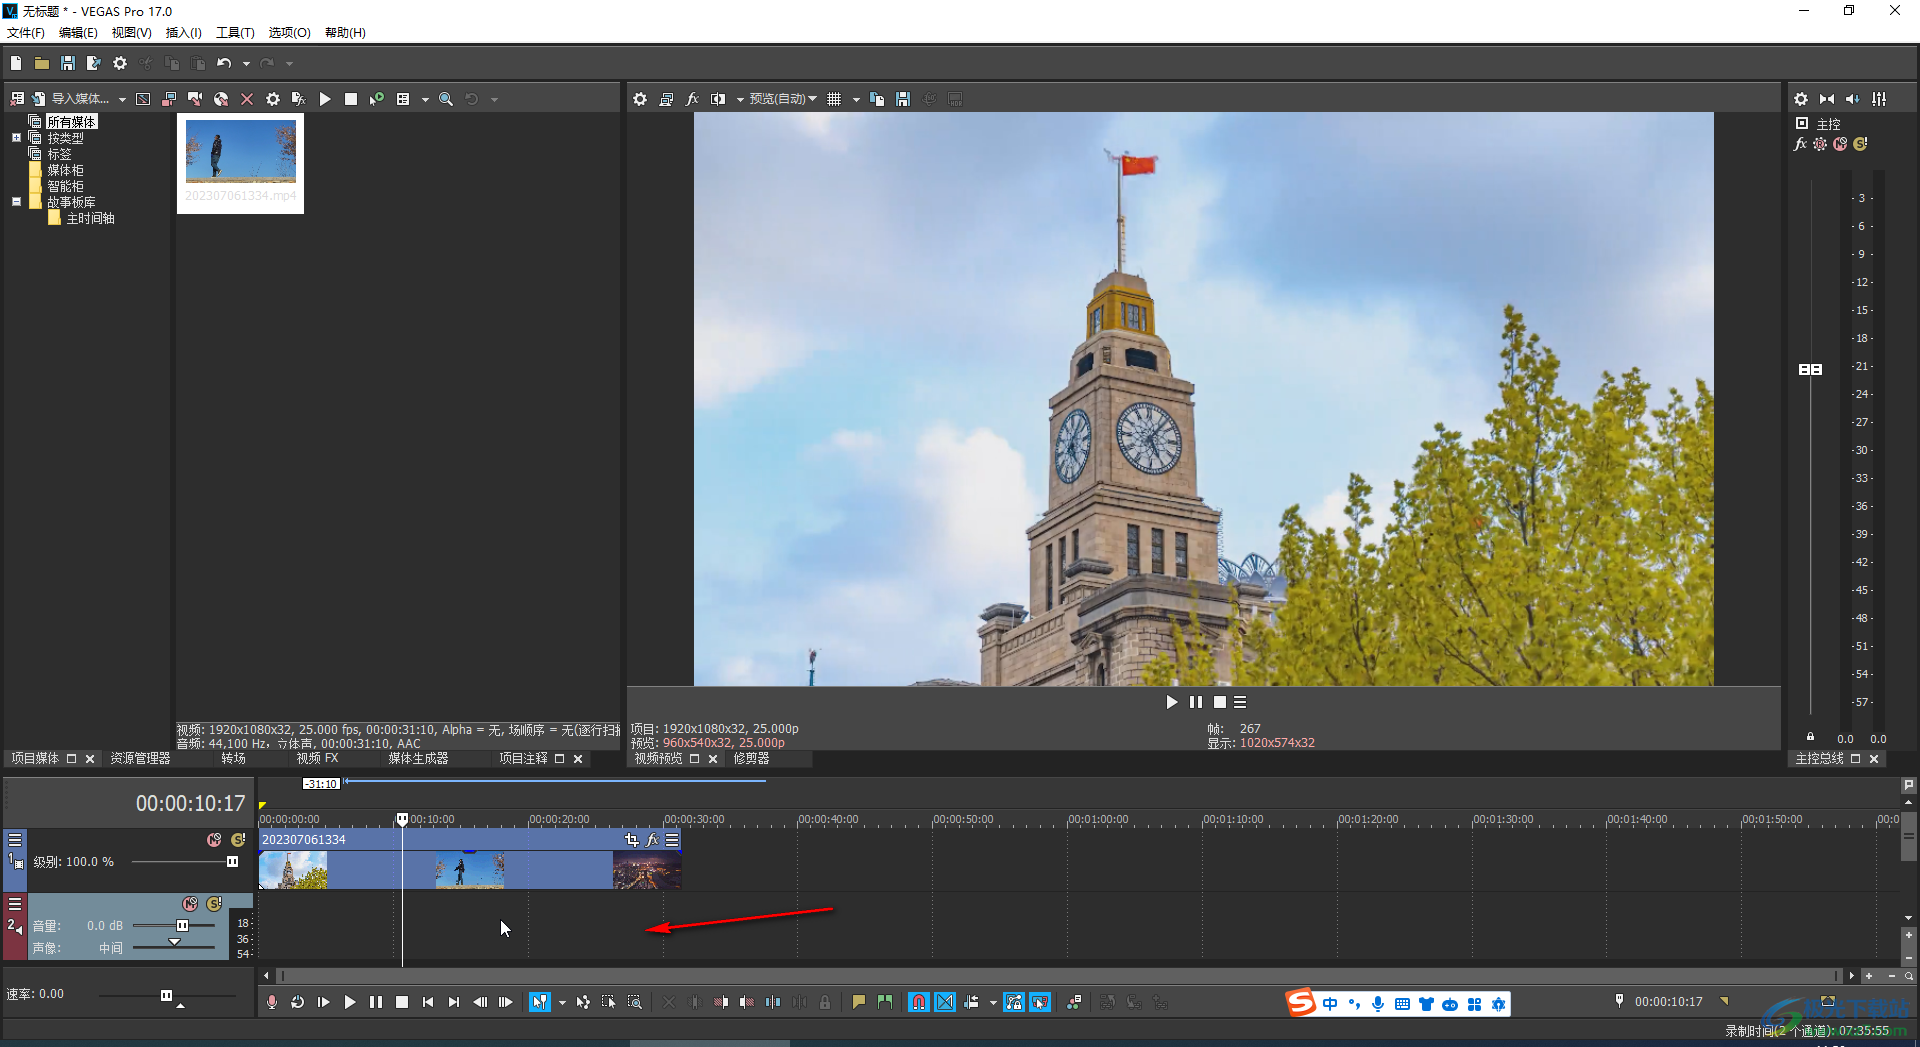Undo the last action
1920x1047 pixels.
pos(224,63)
